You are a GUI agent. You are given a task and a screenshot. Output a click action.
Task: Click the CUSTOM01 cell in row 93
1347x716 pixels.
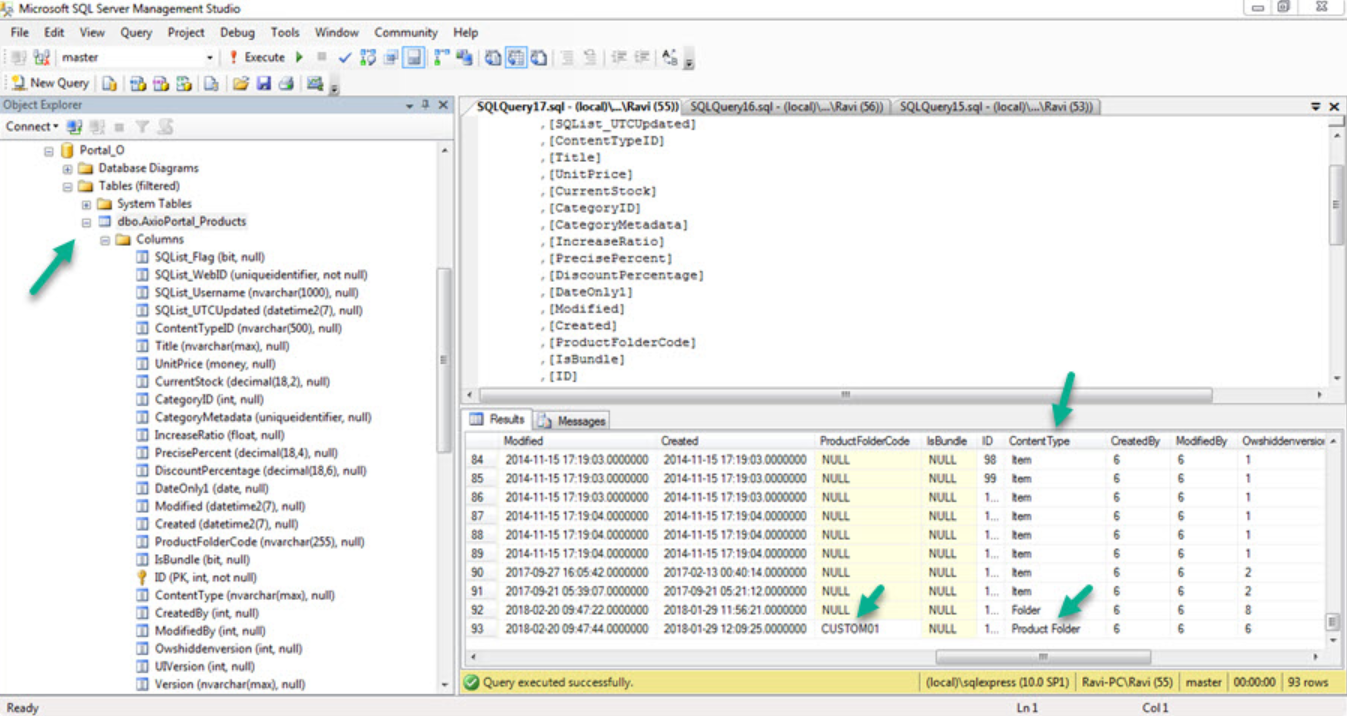(x=869, y=629)
